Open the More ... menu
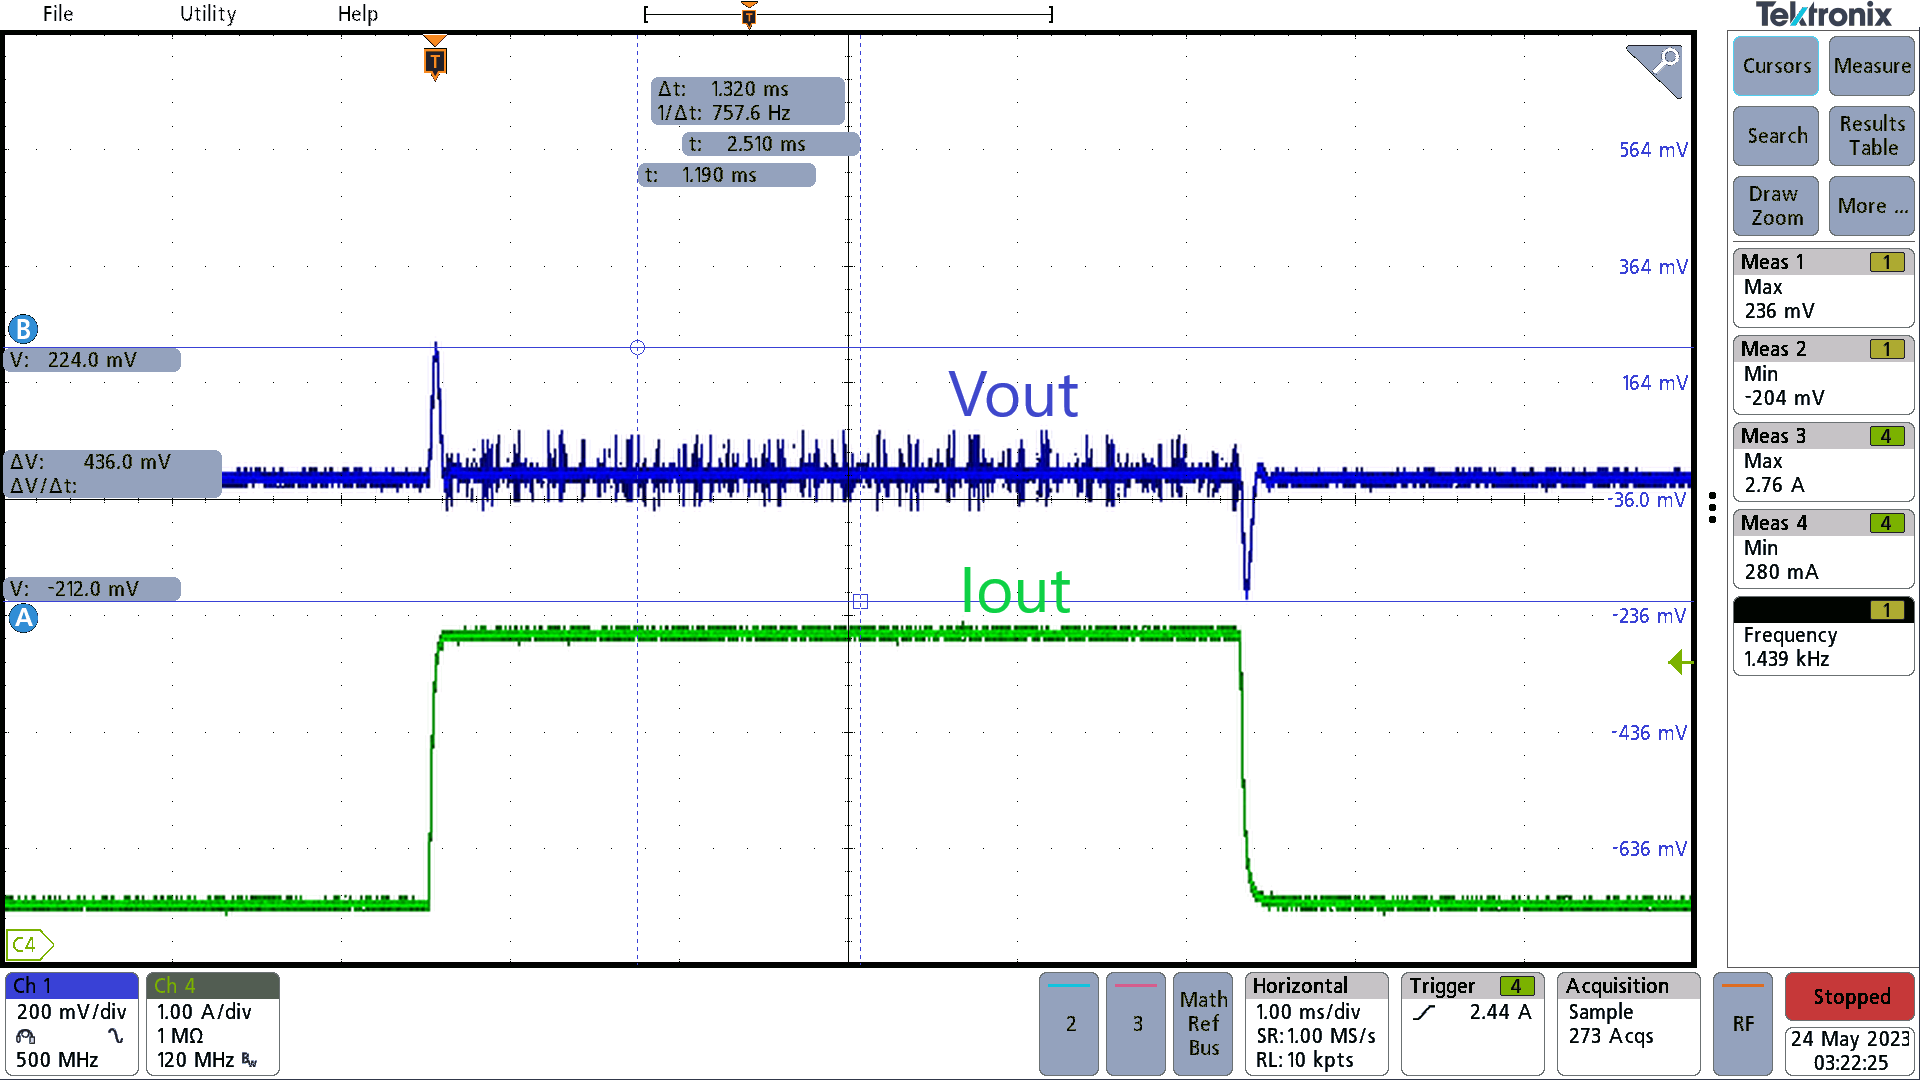This screenshot has height=1080, width=1920. pos(1871,205)
